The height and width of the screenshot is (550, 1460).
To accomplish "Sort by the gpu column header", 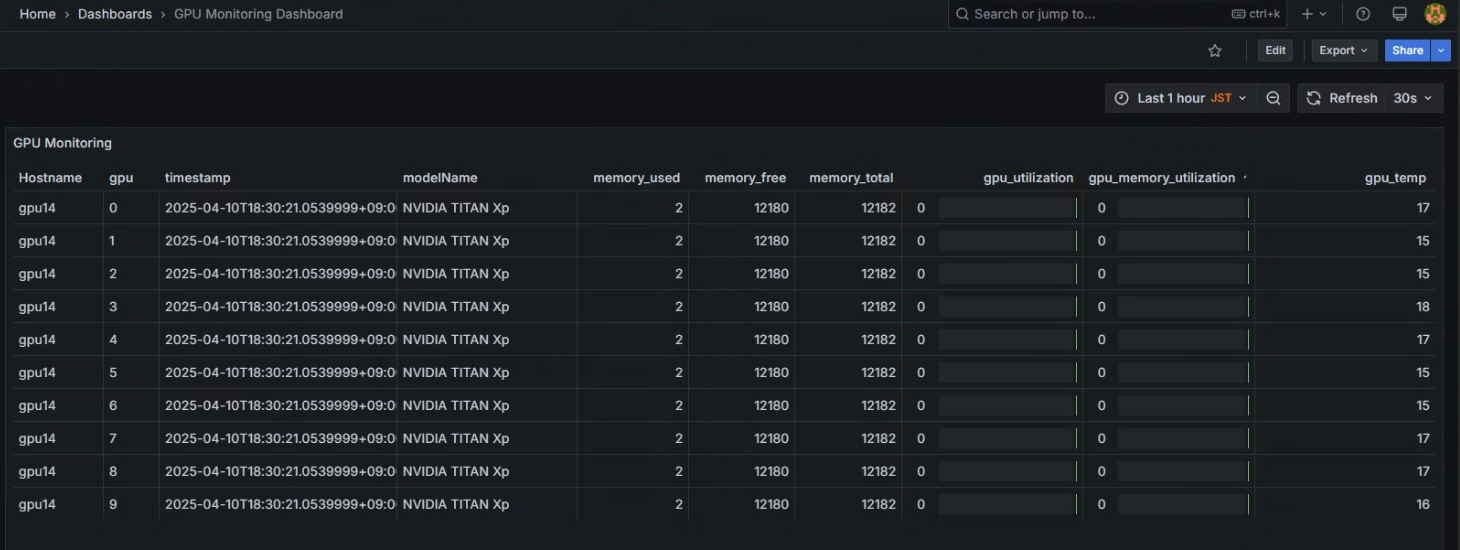I will tap(121, 178).
